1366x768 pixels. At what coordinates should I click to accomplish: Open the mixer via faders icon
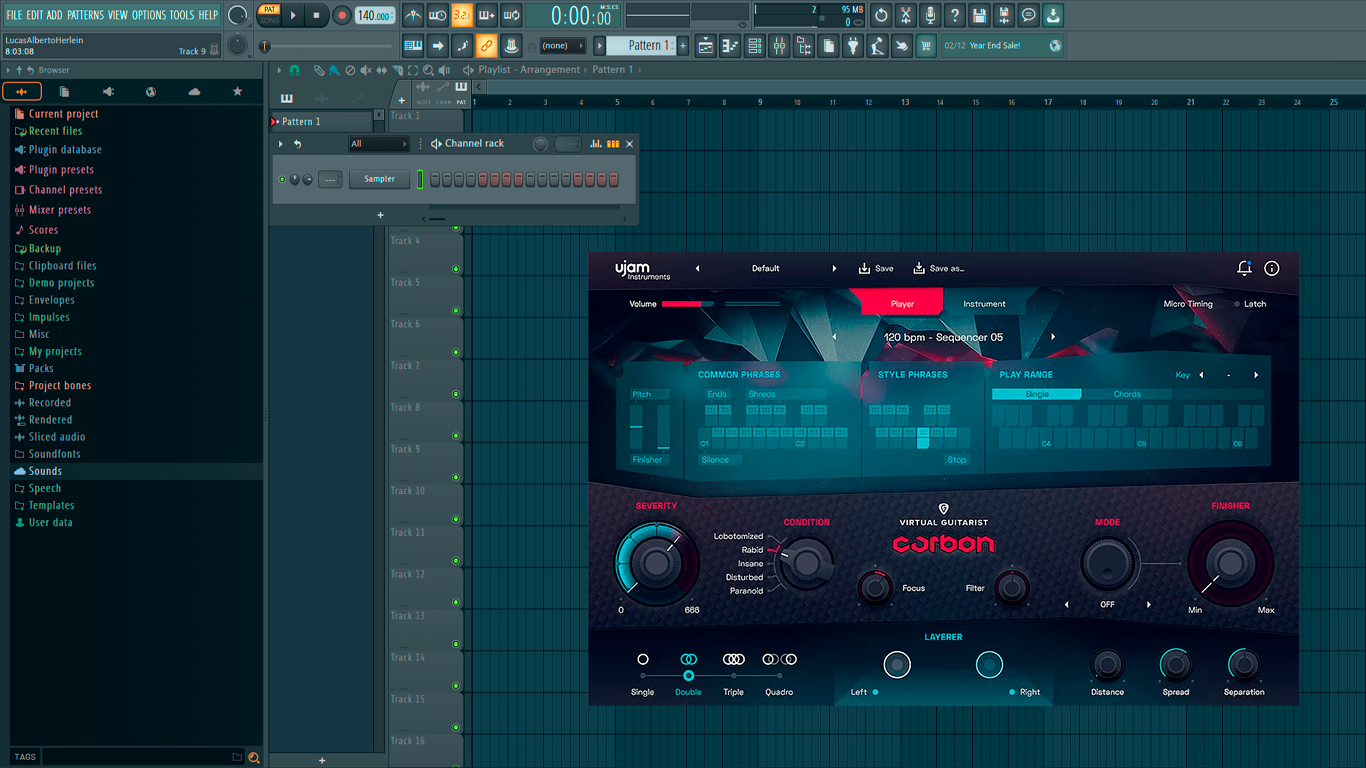pos(779,45)
